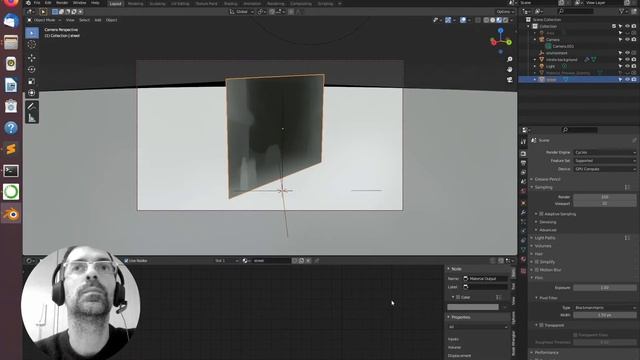Expand the Volumes panel
This screenshot has width=640, height=360.
543,246
